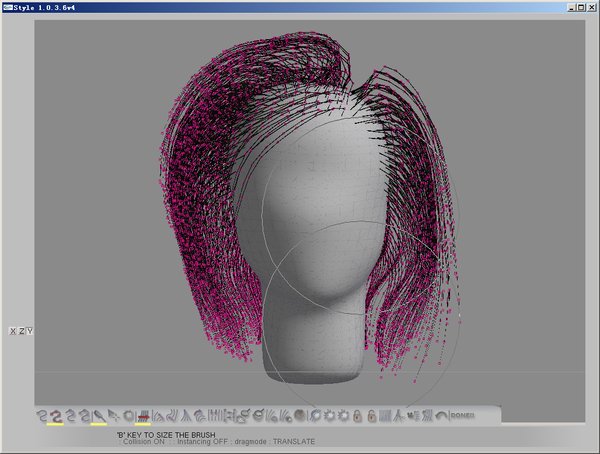Click the red comb icon in toolbar
The image size is (600, 454).
coord(143,415)
